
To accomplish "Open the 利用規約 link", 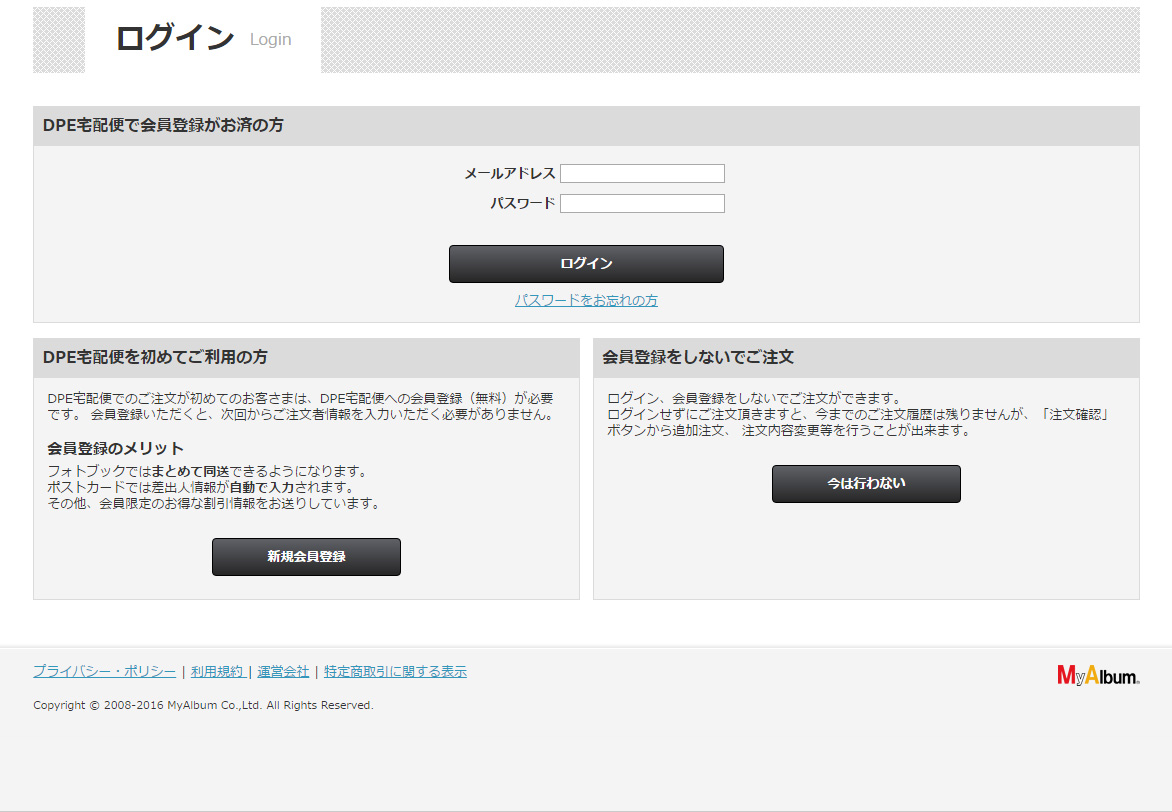I will pos(218,671).
